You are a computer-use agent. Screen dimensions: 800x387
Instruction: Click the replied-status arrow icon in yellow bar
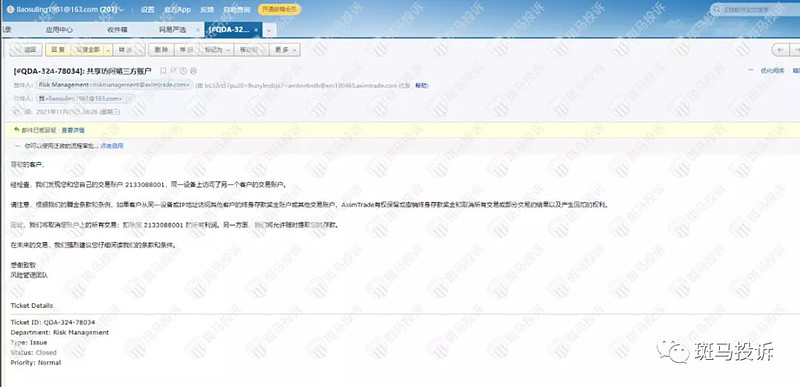click(16, 130)
